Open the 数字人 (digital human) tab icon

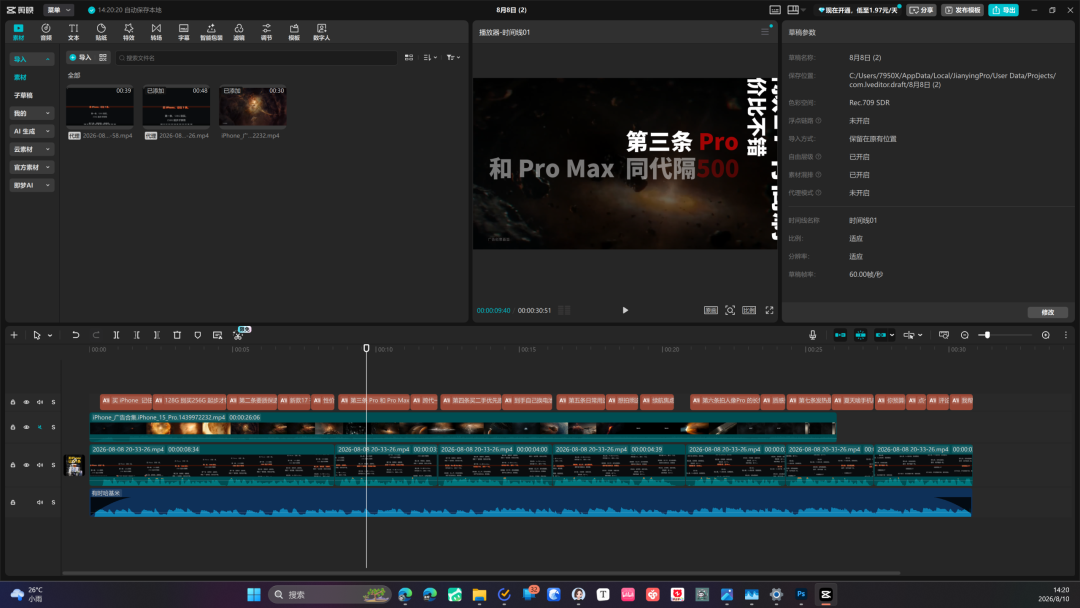coord(321,32)
